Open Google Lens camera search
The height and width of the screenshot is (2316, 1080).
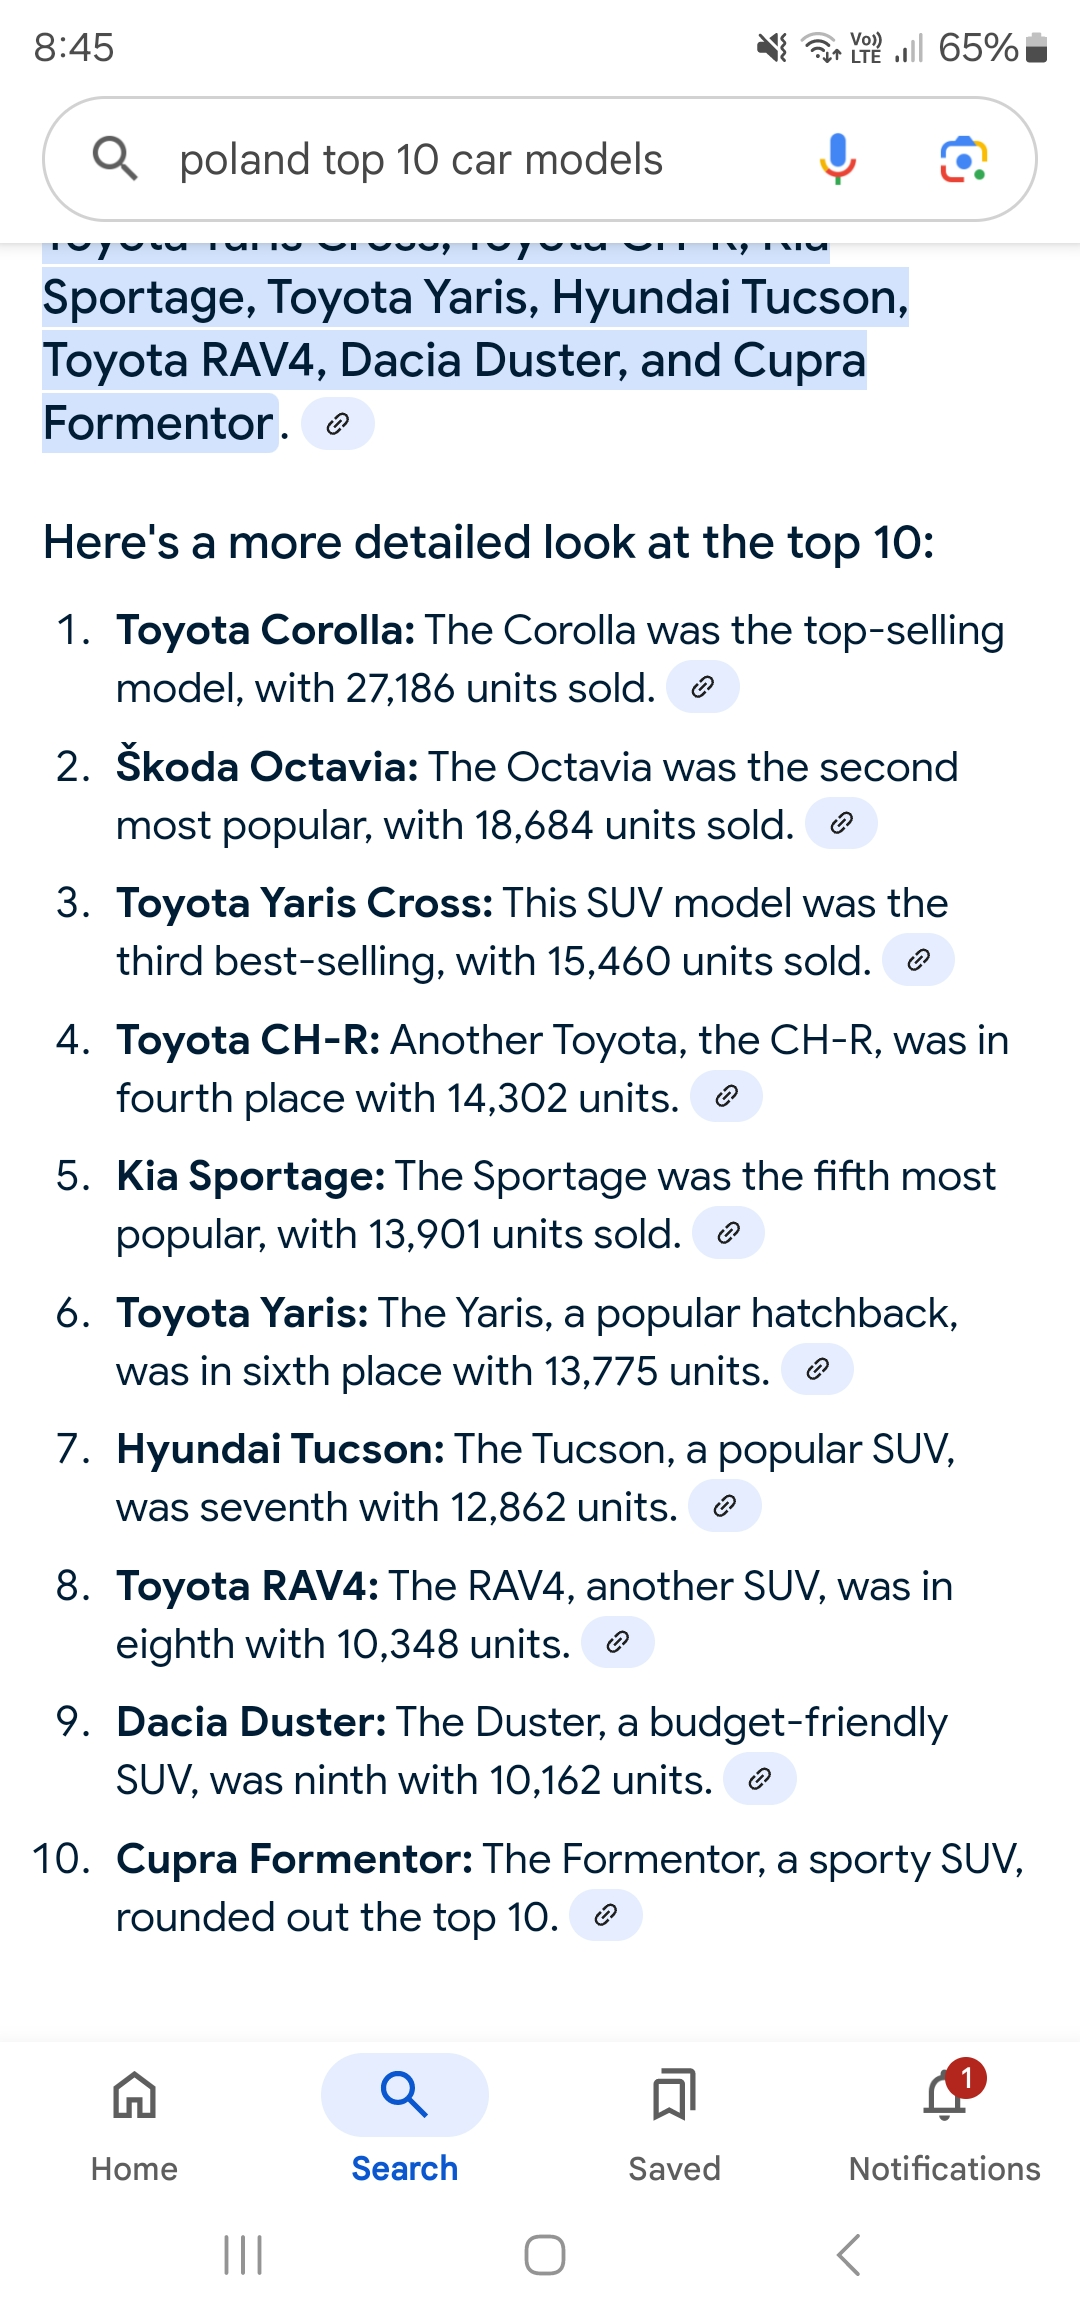(x=963, y=160)
